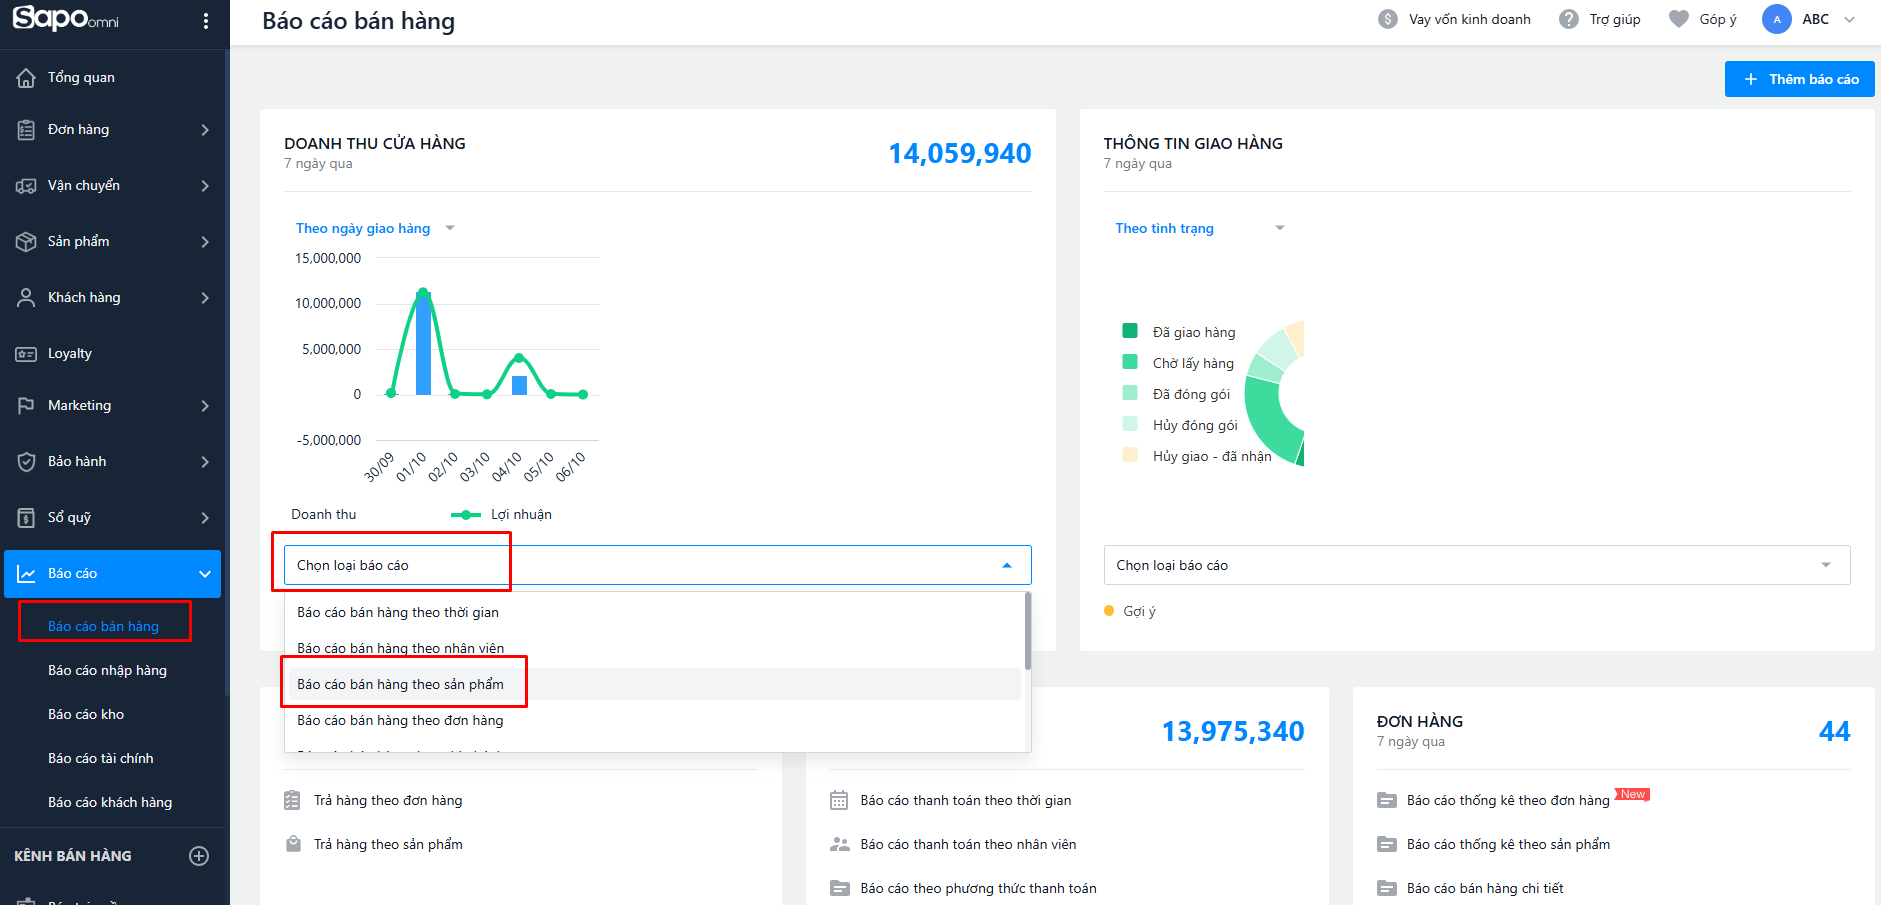The height and width of the screenshot is (905, 1881).
Task: Toggle the Lợi nhuận legend series in chart
Action: [x=502, y=515]
